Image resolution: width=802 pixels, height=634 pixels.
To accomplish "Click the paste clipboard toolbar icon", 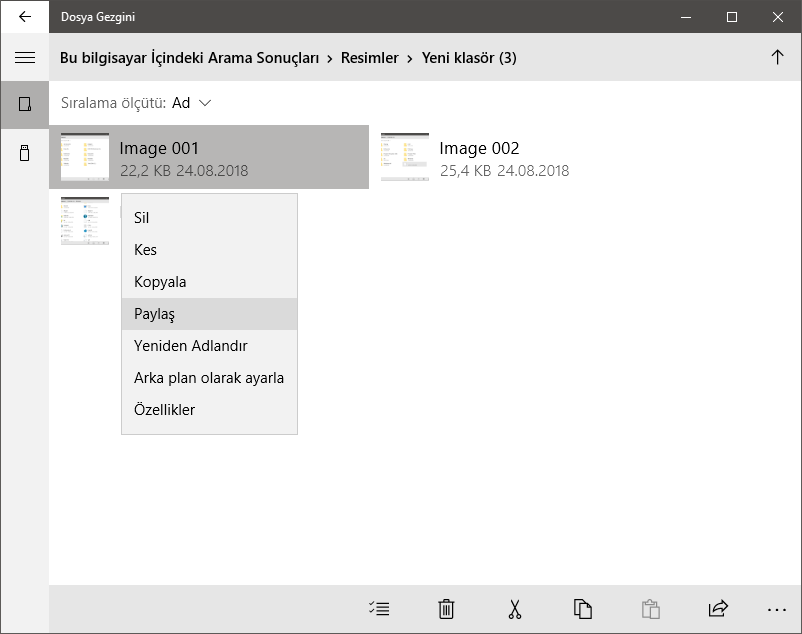I will click(x=651, y=609).
